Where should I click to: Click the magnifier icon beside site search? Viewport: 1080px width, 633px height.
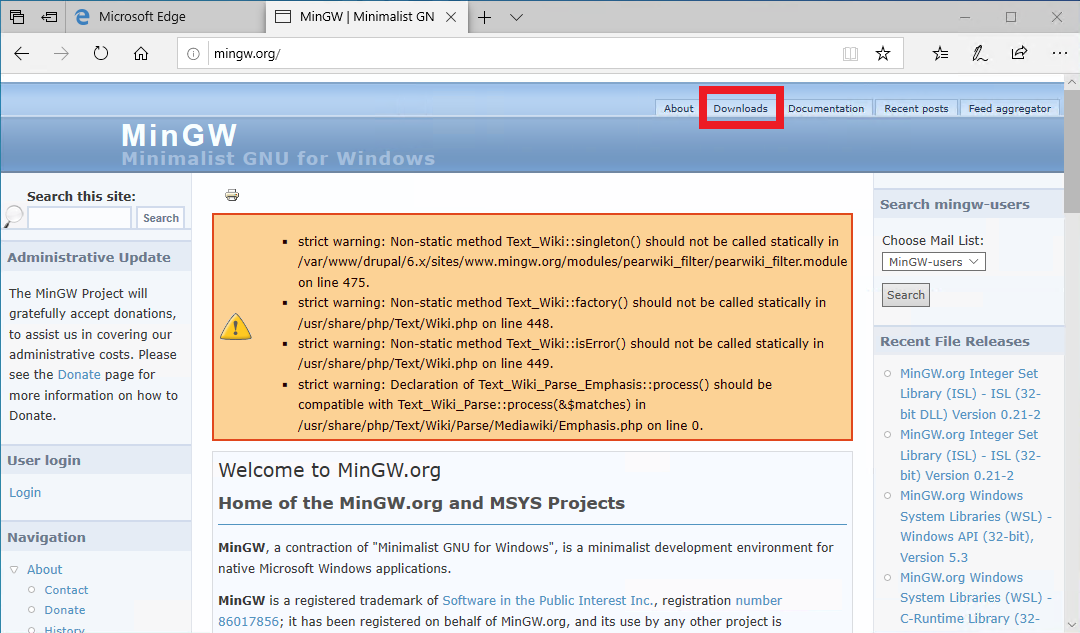(x=13, y=216)
